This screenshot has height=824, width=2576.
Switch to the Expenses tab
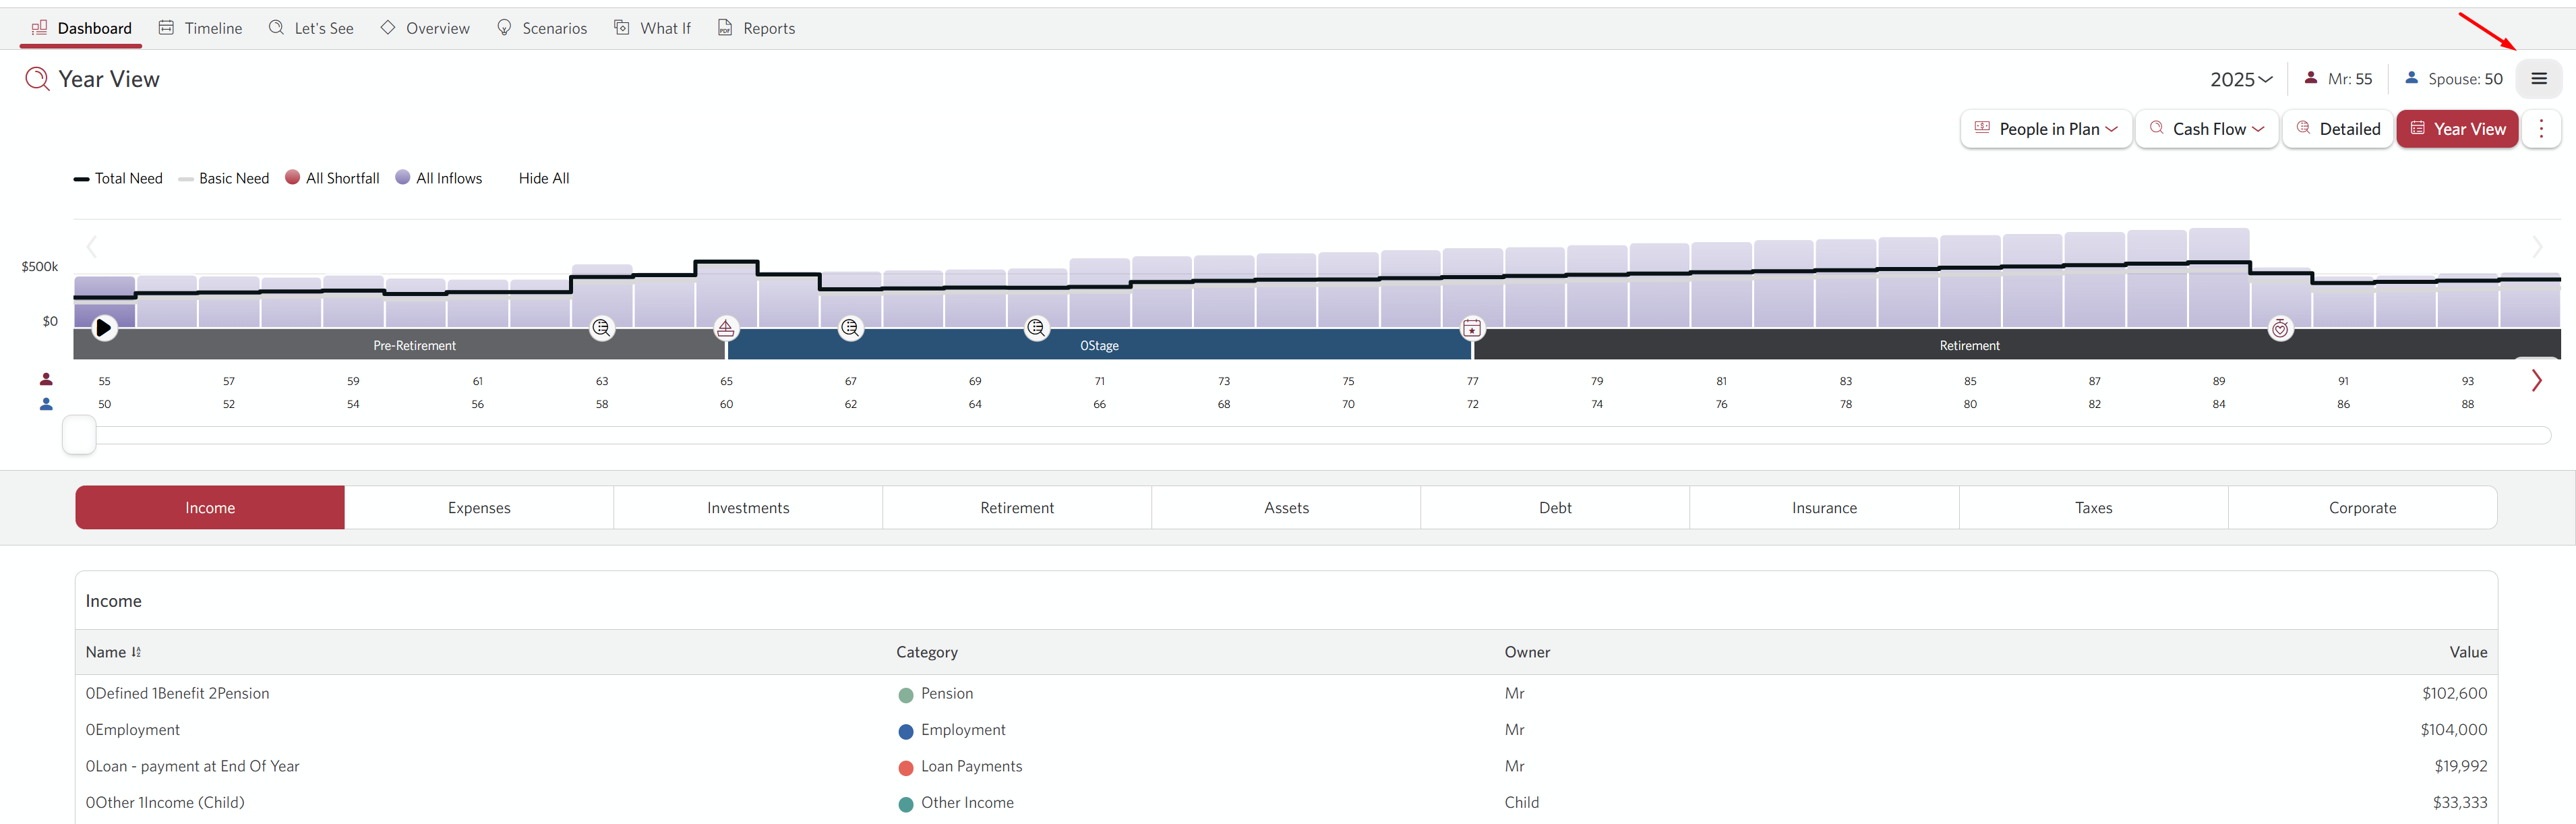click(x=479, y=508)
